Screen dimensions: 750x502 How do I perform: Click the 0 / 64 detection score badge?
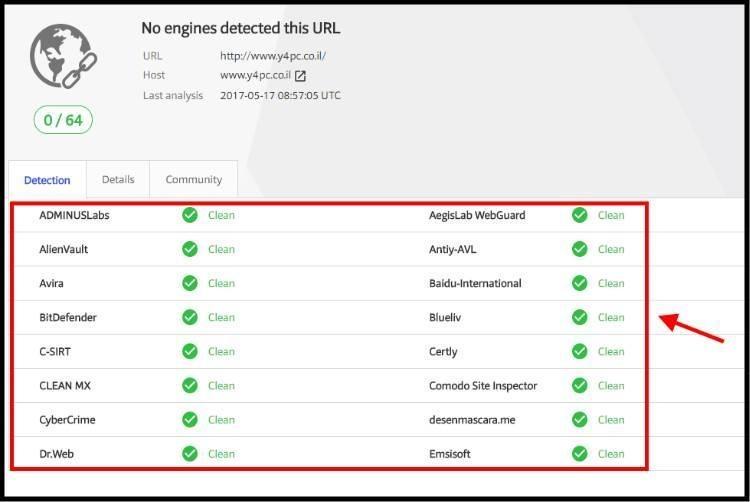pyautogui.click(x=63, y=120)
